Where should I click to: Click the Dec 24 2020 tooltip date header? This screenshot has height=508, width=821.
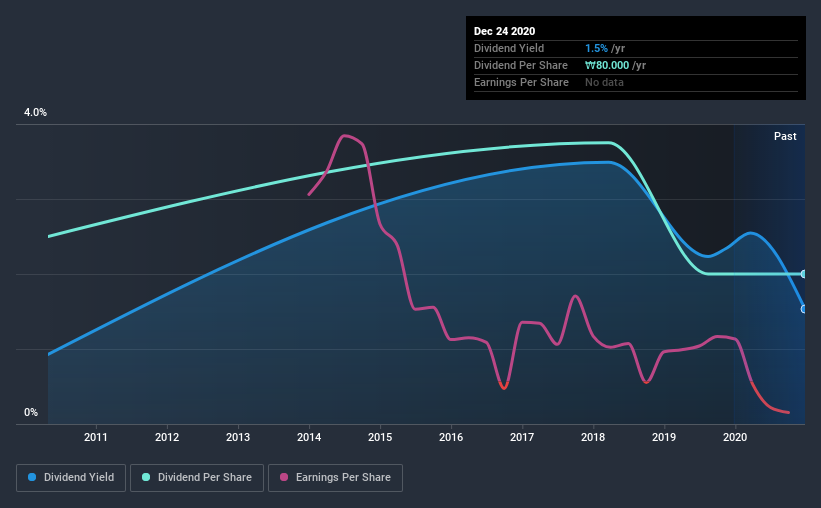point(504,31)
